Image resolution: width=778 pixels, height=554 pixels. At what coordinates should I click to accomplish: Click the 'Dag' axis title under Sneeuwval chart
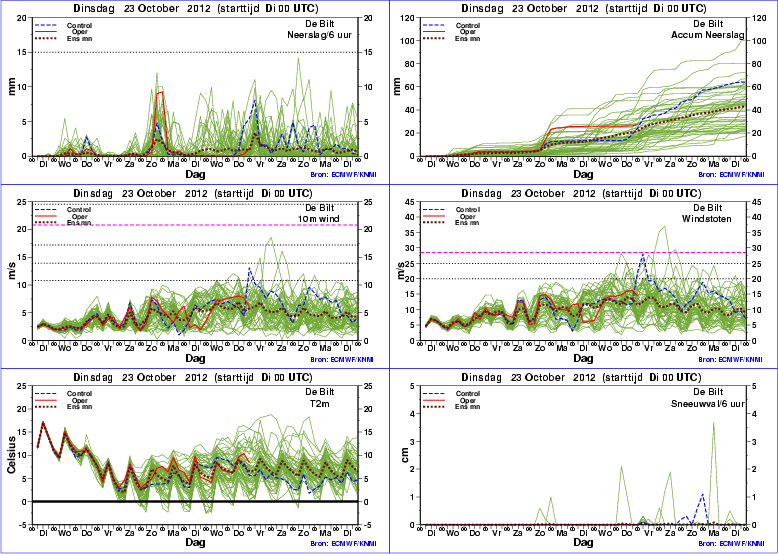click(583, 543)
